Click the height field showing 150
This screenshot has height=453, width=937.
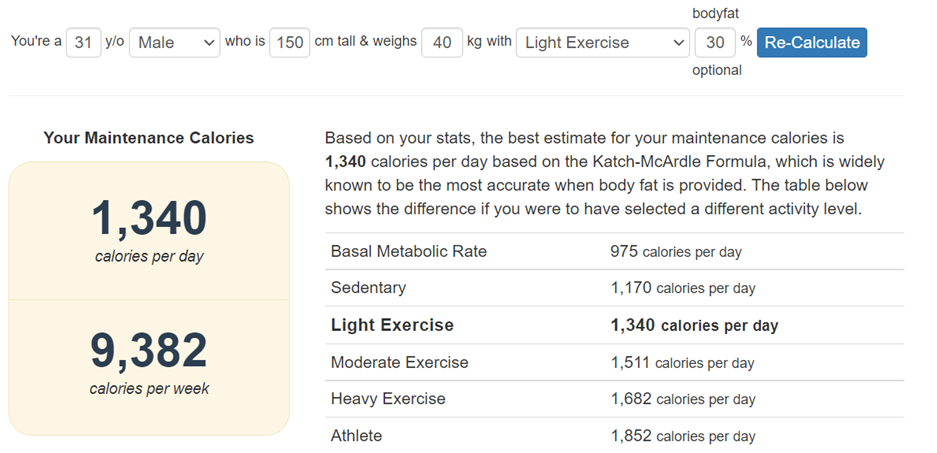289,43
